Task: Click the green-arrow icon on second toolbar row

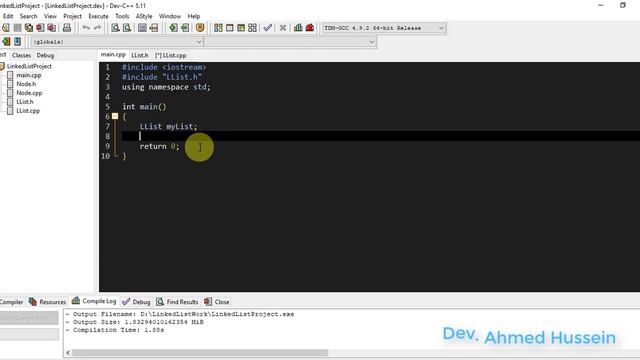Action: [6, 42]
